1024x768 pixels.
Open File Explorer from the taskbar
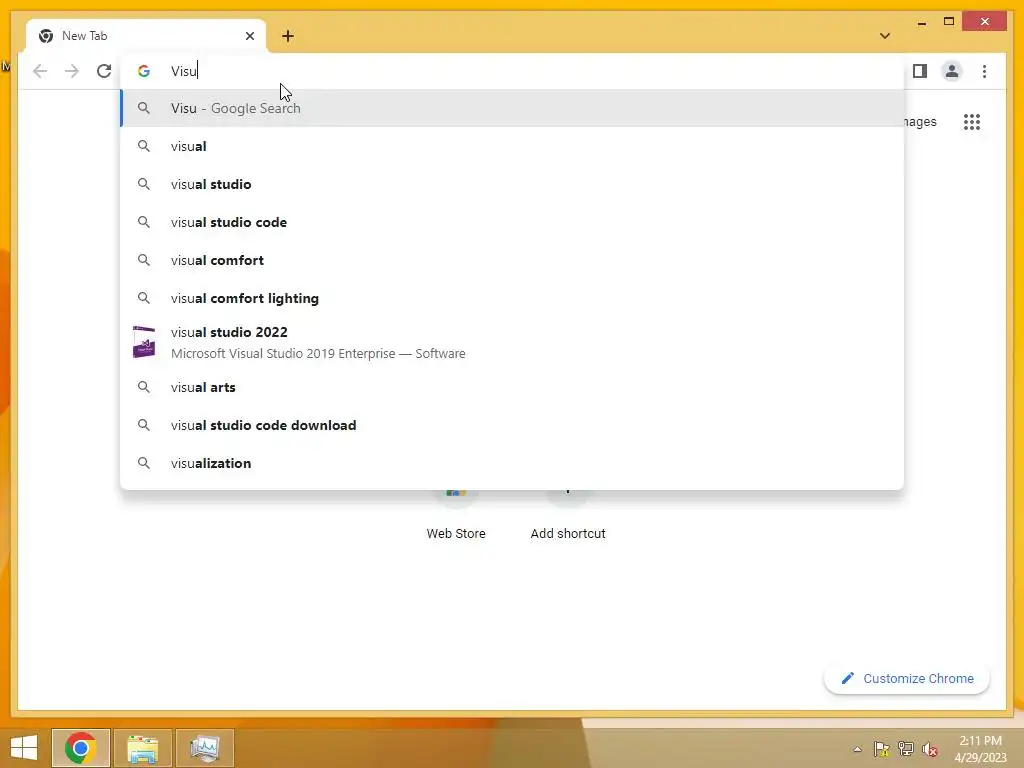142,748
